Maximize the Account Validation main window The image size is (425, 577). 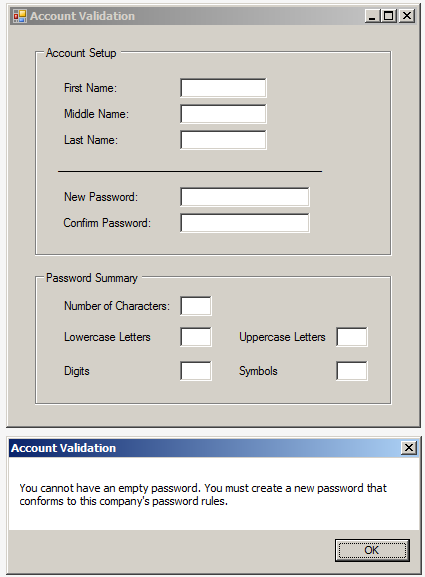pos(389,16)
